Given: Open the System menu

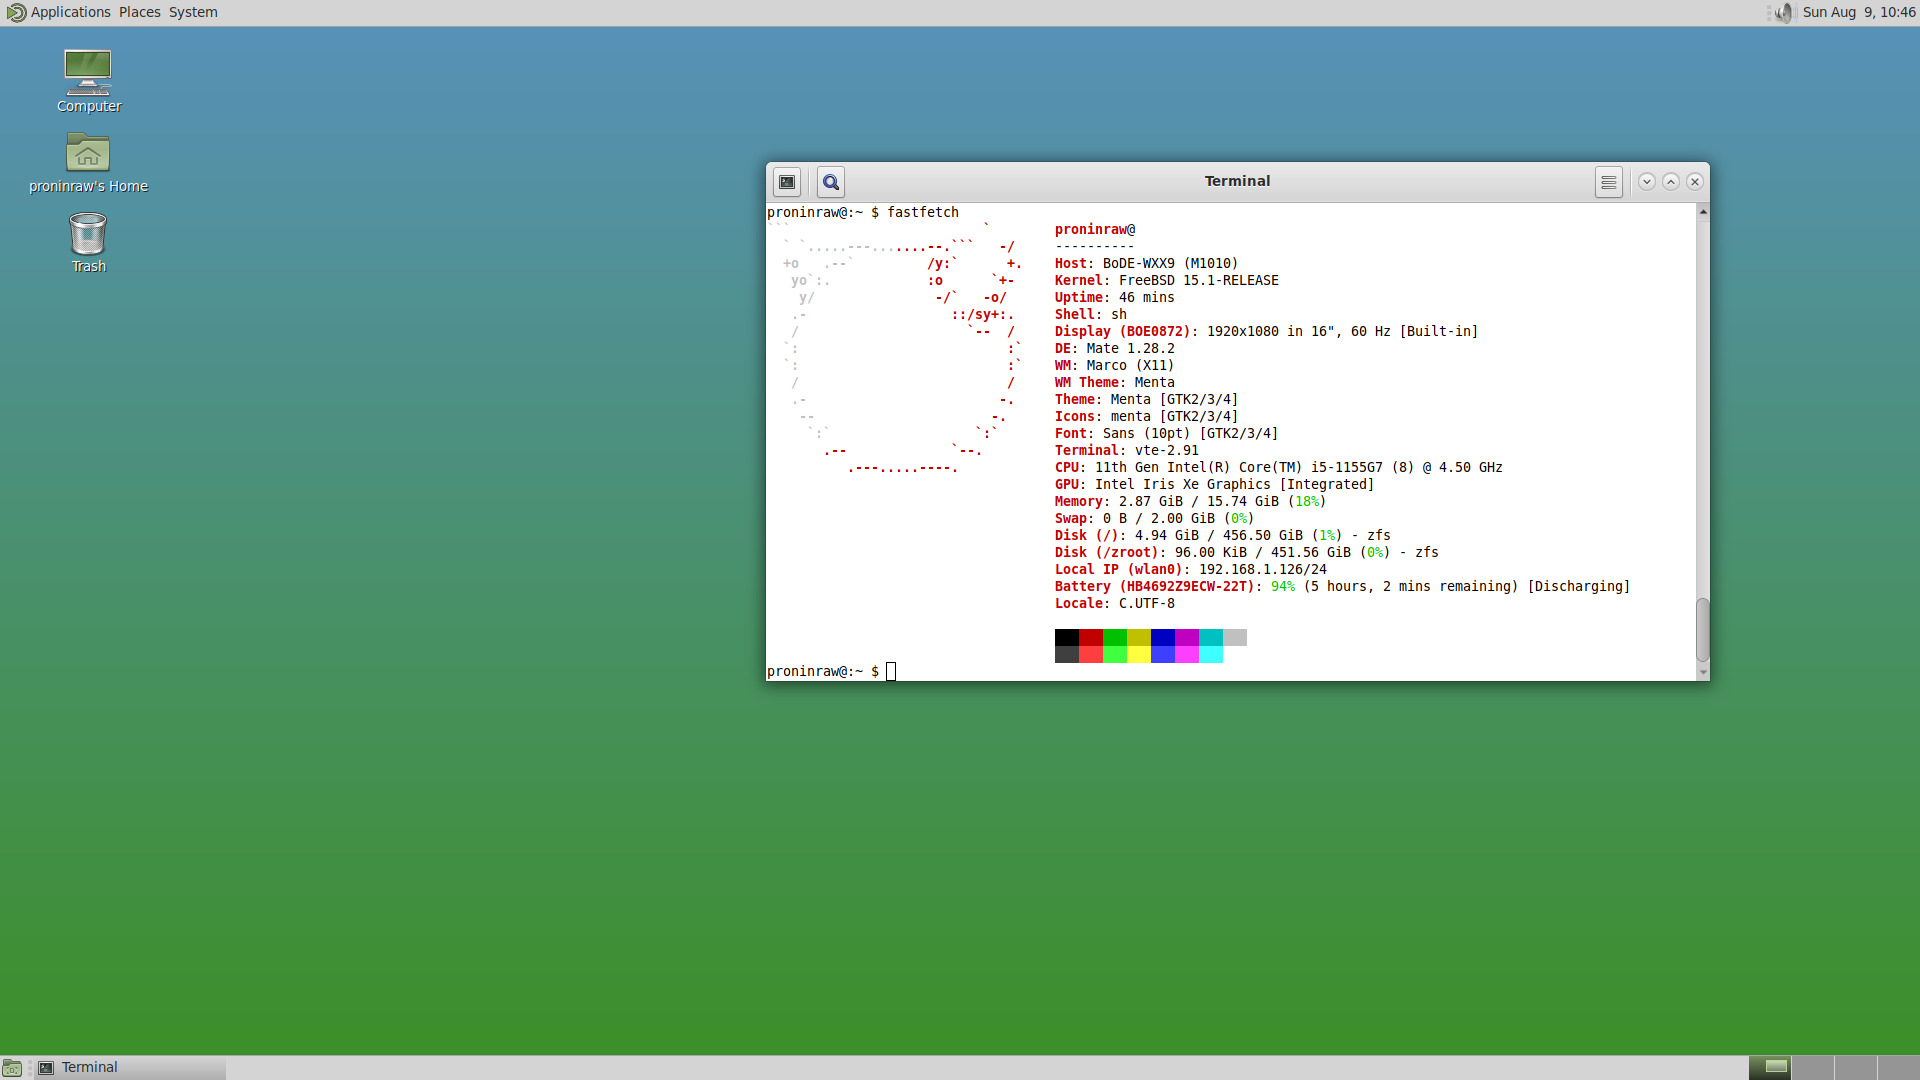Looking at the screenshot, I should [x=193, y=12].
